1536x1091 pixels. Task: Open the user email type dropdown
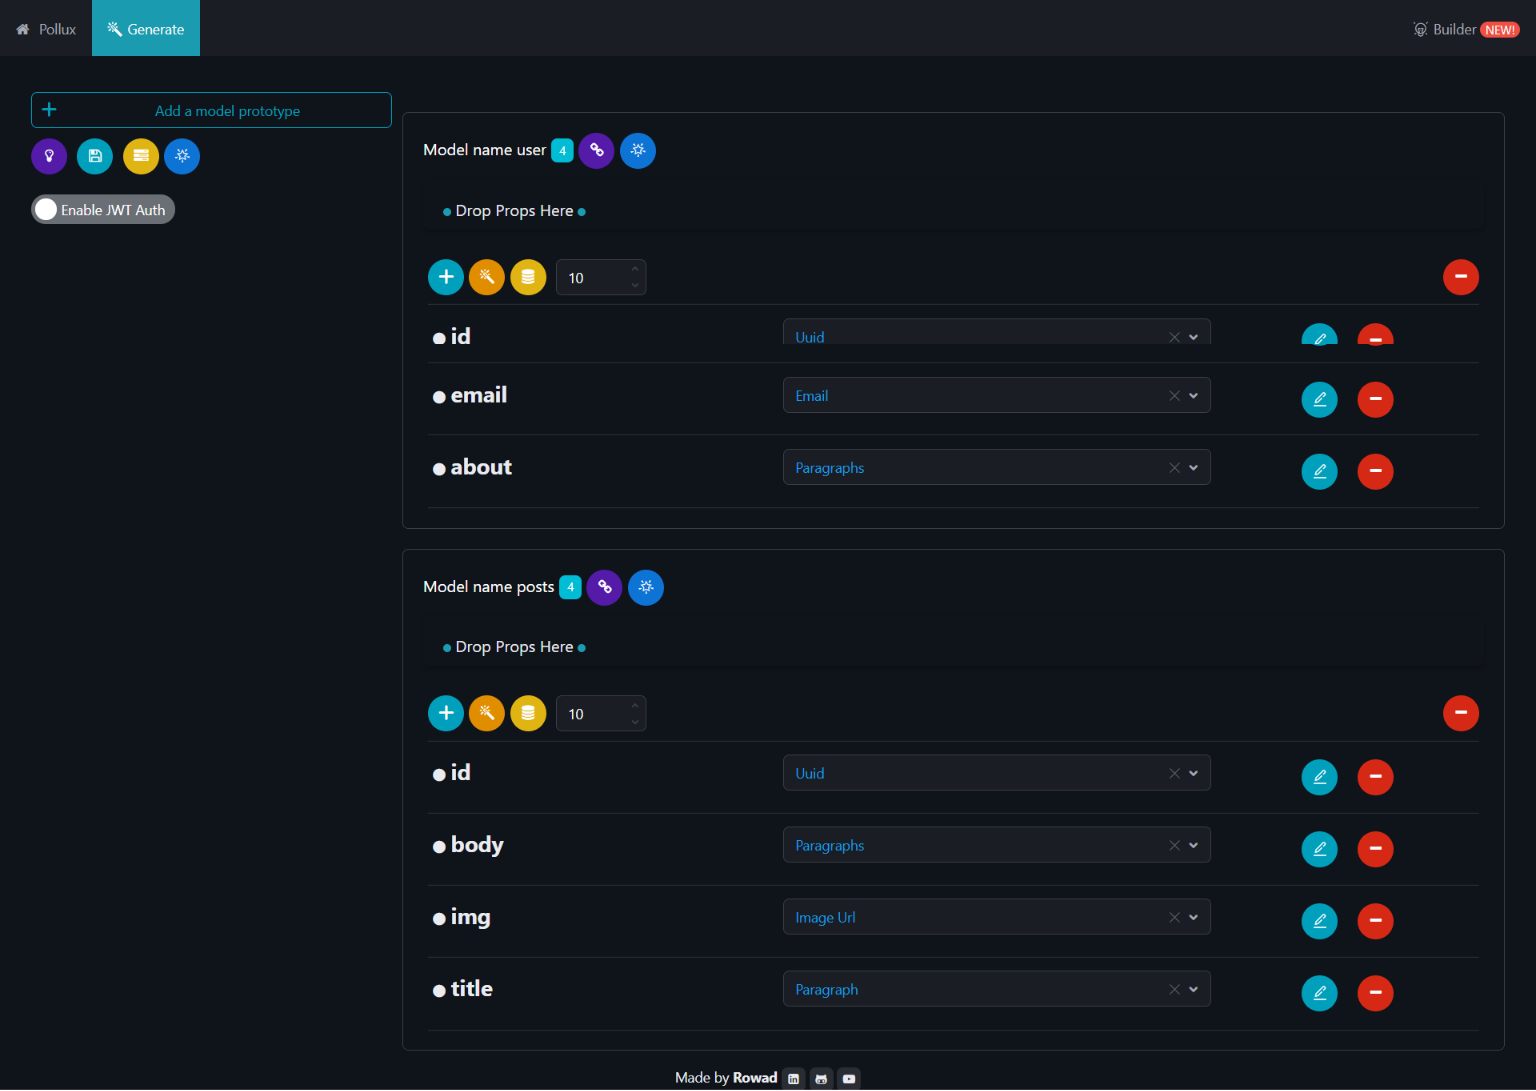(x=996, y=395)
